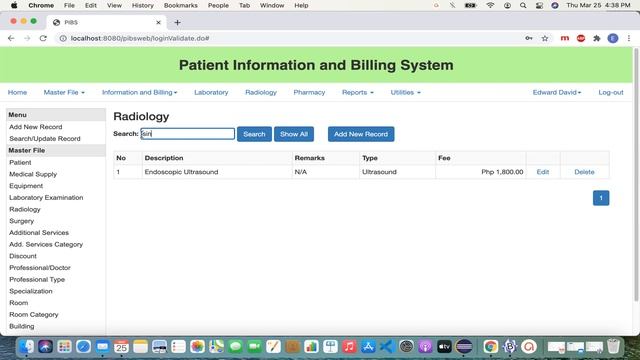Click the Show All button

[x=294, y=134]
